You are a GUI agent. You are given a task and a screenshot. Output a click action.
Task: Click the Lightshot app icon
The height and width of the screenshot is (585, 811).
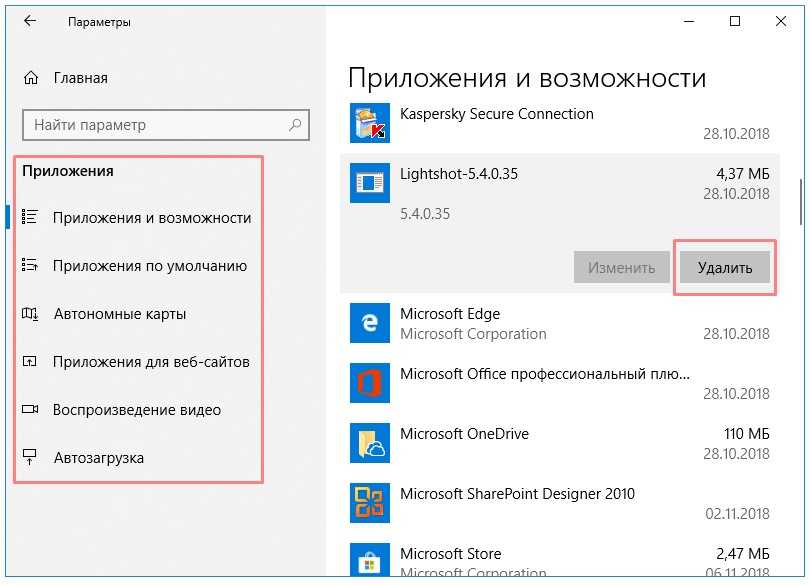pyautogui.click(x=370, y=183)
